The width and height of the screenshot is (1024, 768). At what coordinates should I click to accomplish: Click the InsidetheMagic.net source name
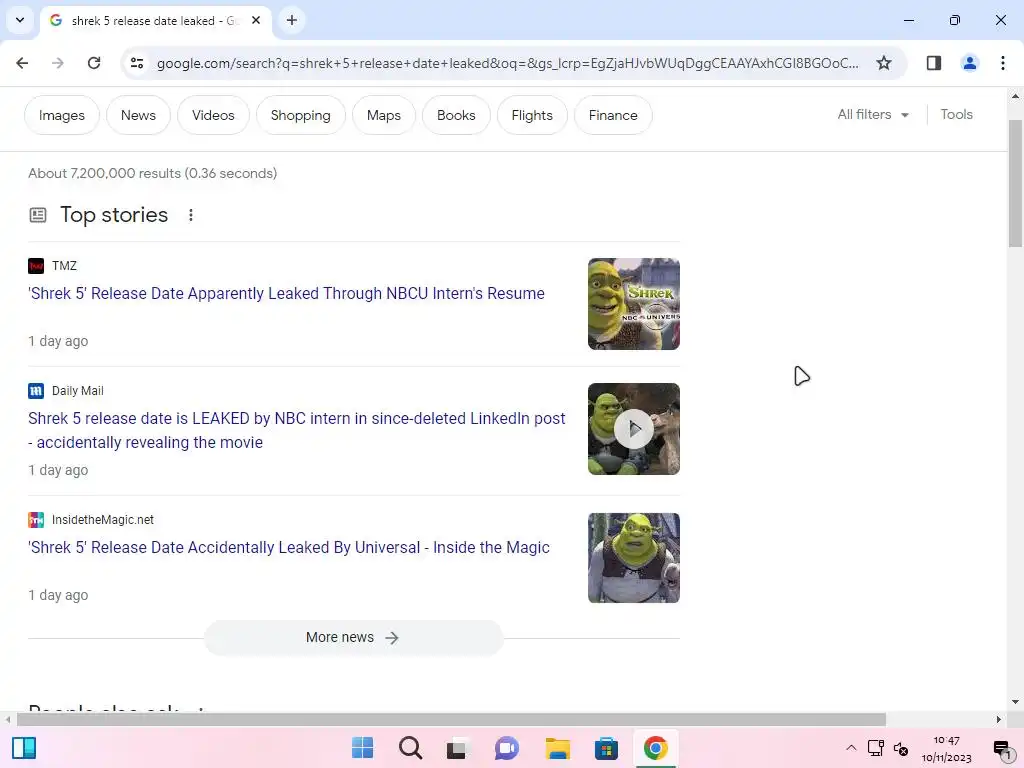pos(103,520)
